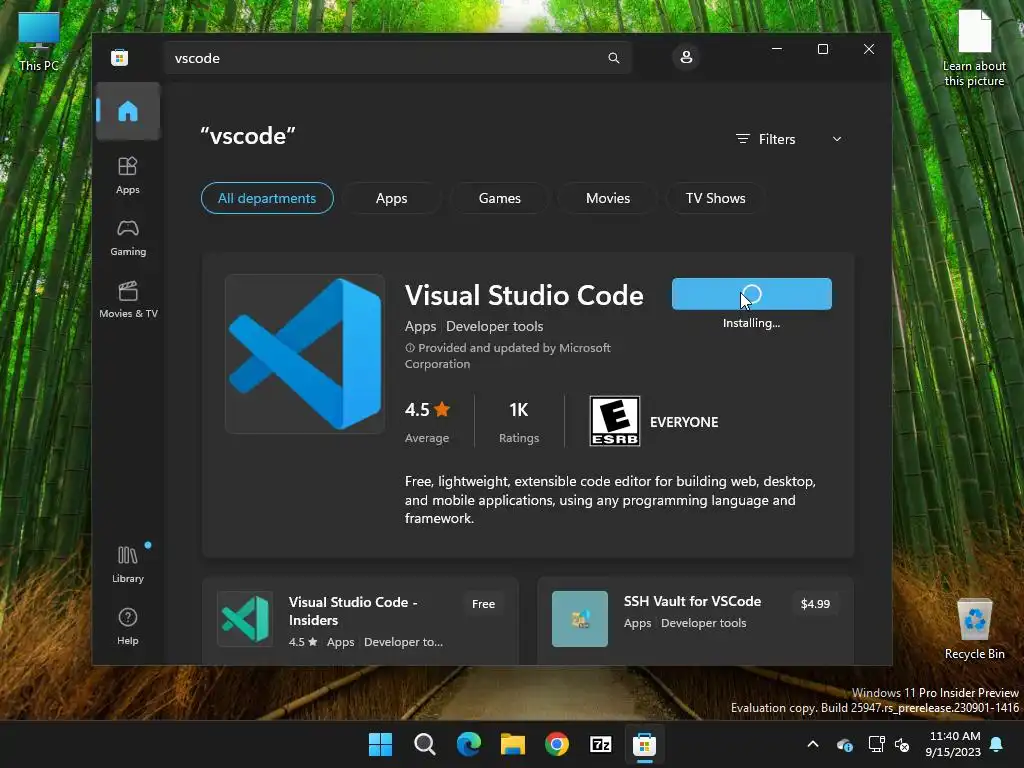Maximize the Microsoft Store window
The height and width of the screenshot is (768, 1024).
(823, 49)
